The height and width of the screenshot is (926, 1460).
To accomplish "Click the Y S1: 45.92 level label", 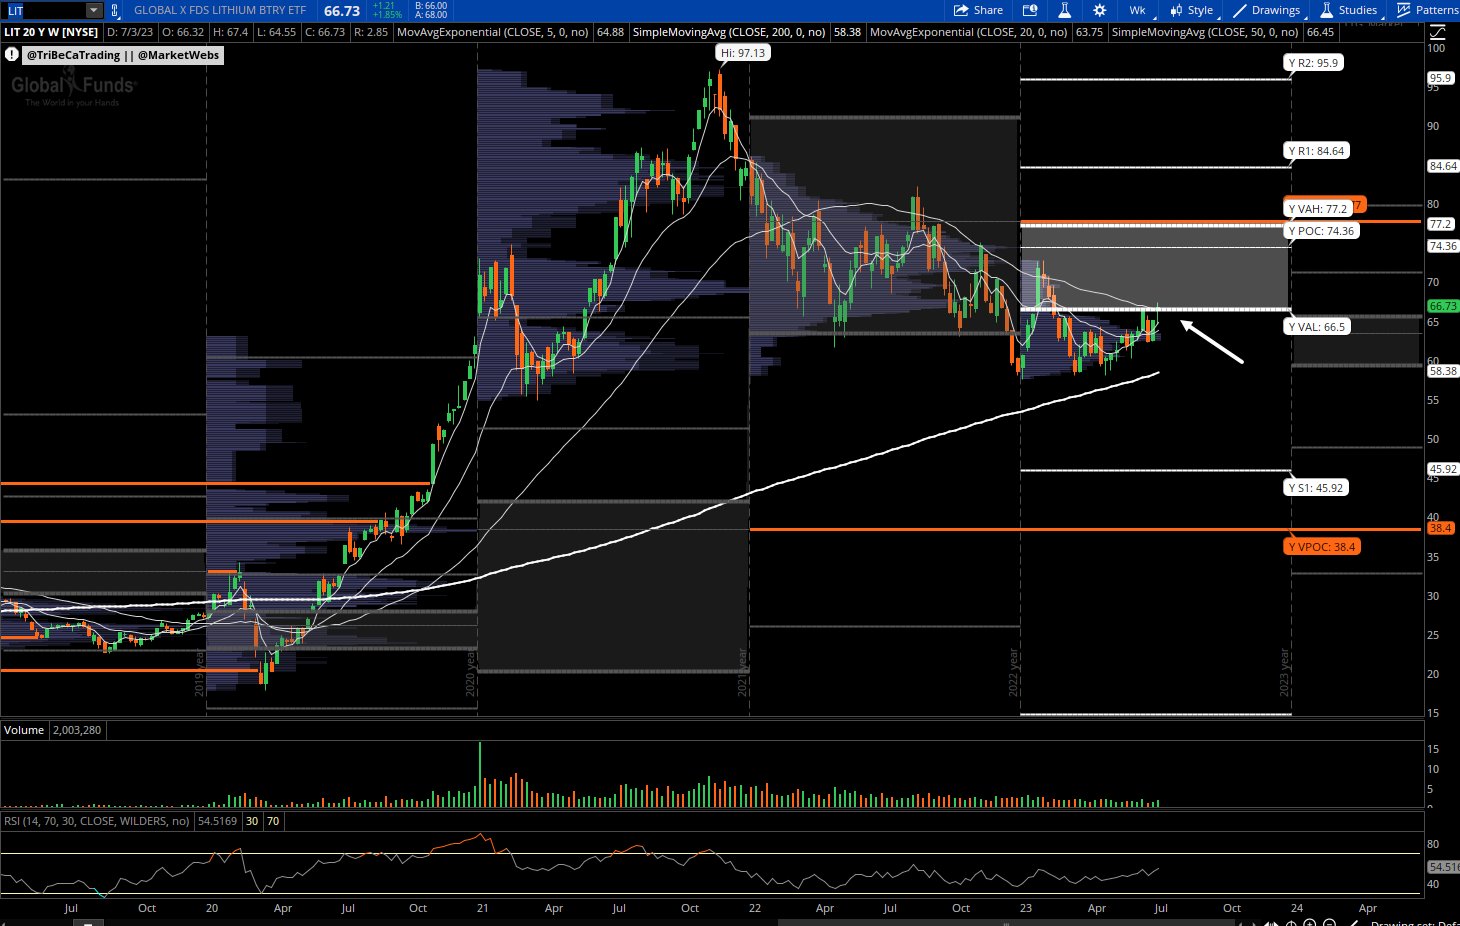I will coord(1316,488).
